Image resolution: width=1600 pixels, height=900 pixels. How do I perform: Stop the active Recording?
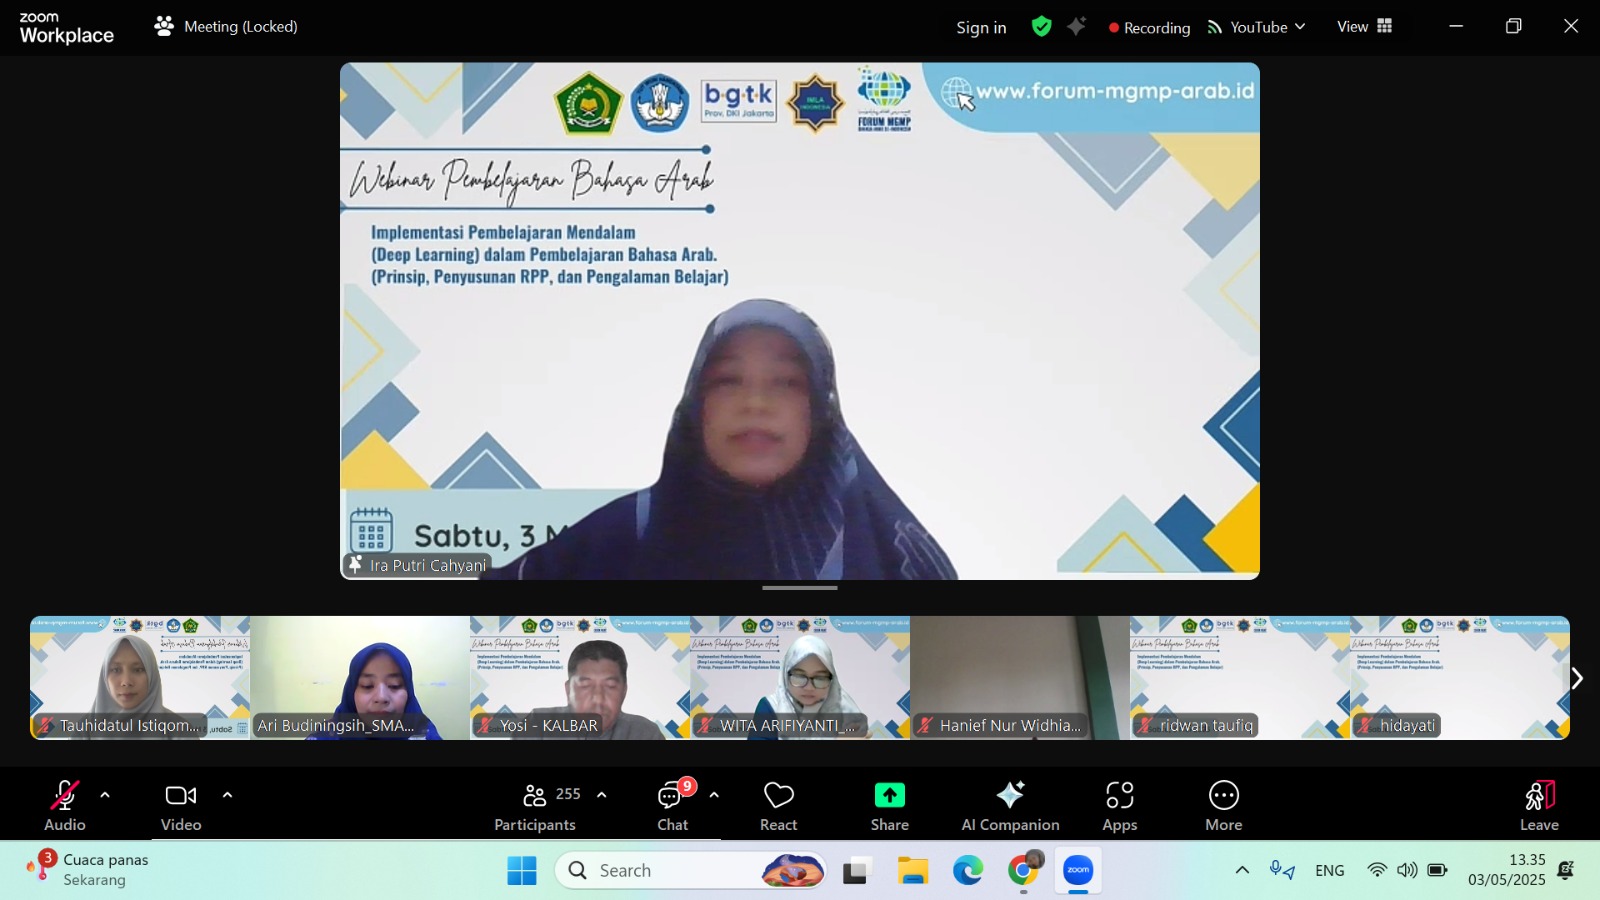[x=1148, y=27]
